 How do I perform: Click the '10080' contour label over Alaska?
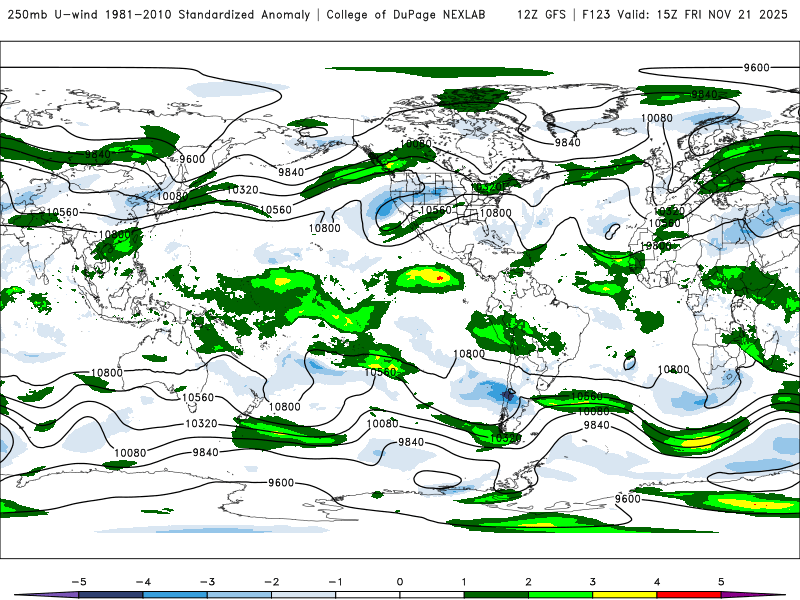[x=416, y=144]
